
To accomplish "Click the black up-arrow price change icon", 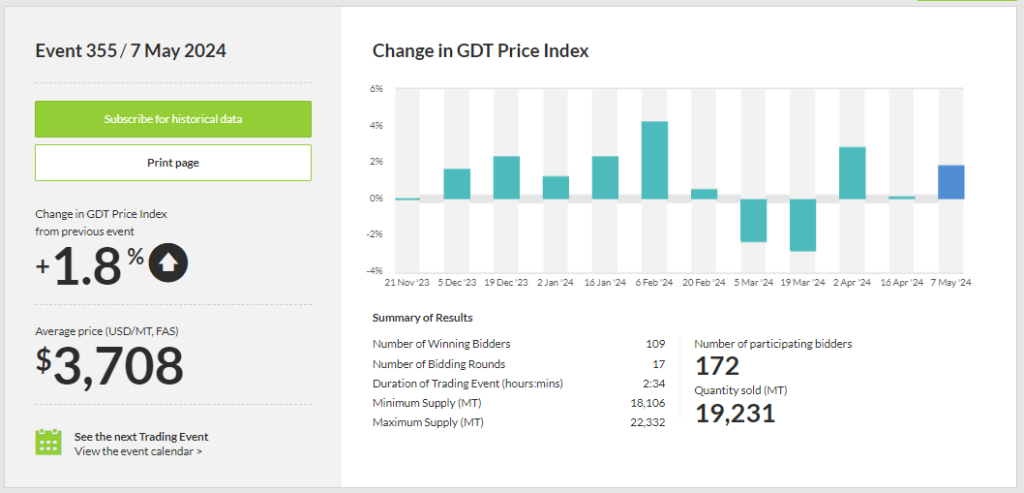I will tap(168, 263).
